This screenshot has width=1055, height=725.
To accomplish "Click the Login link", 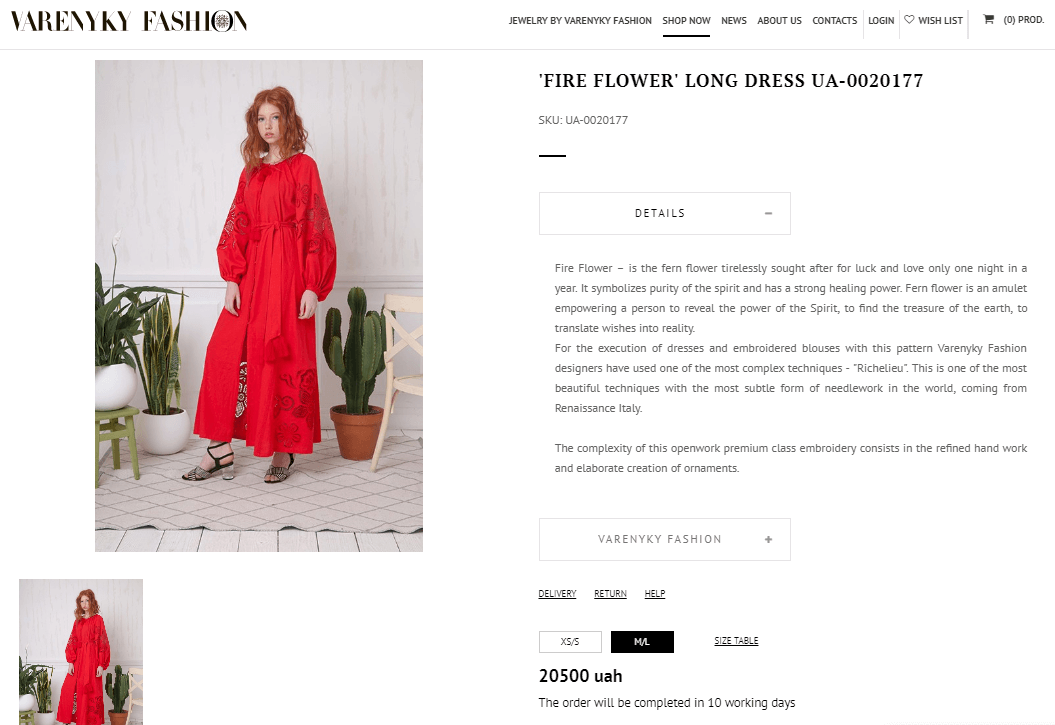I will (881, 21).
